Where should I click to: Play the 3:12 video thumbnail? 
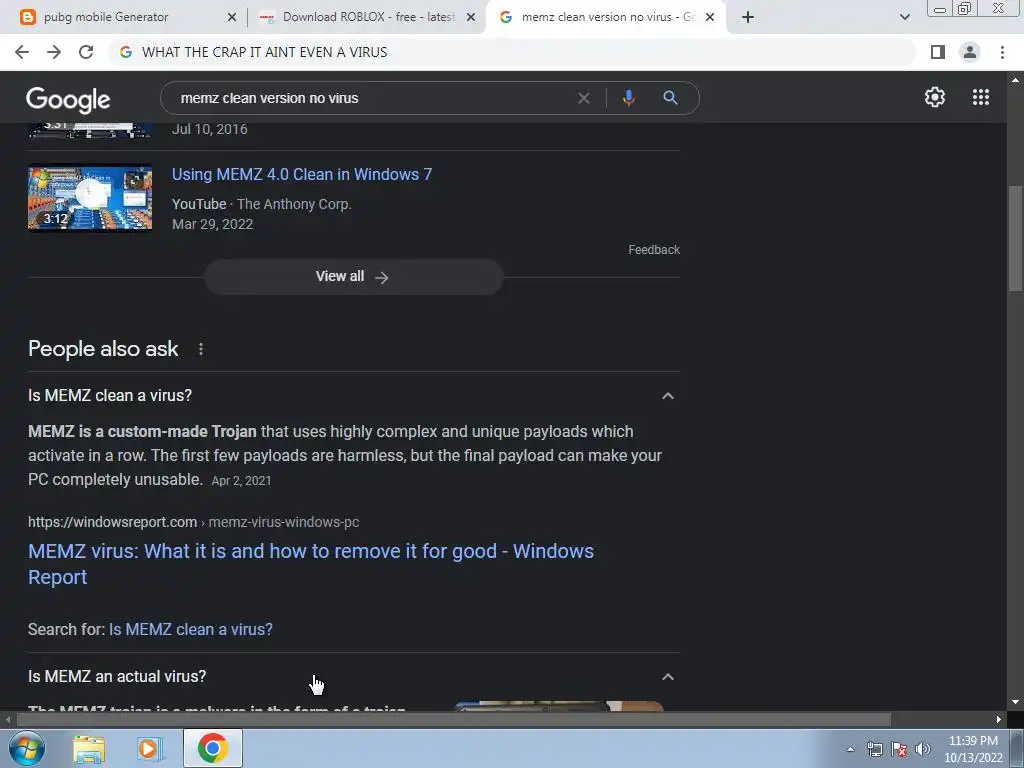90,198
